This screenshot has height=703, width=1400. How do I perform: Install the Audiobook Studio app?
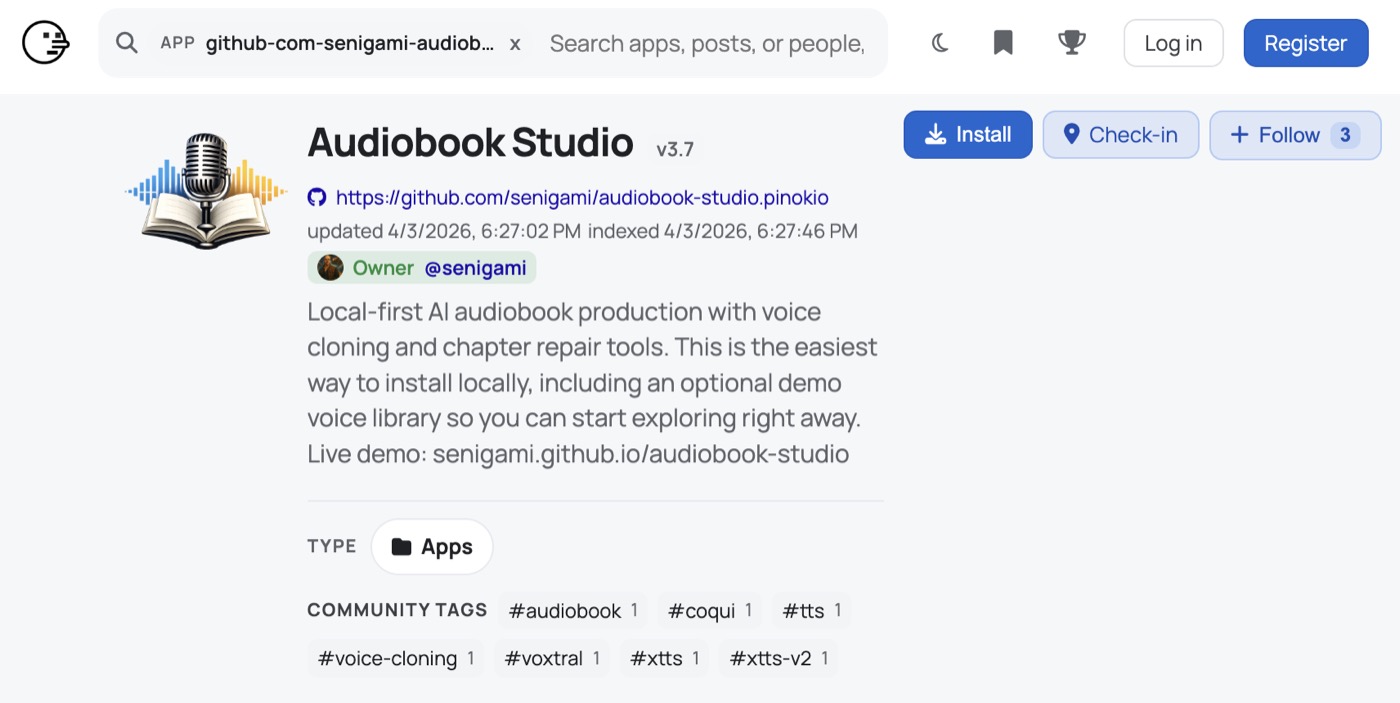(967, 135)
